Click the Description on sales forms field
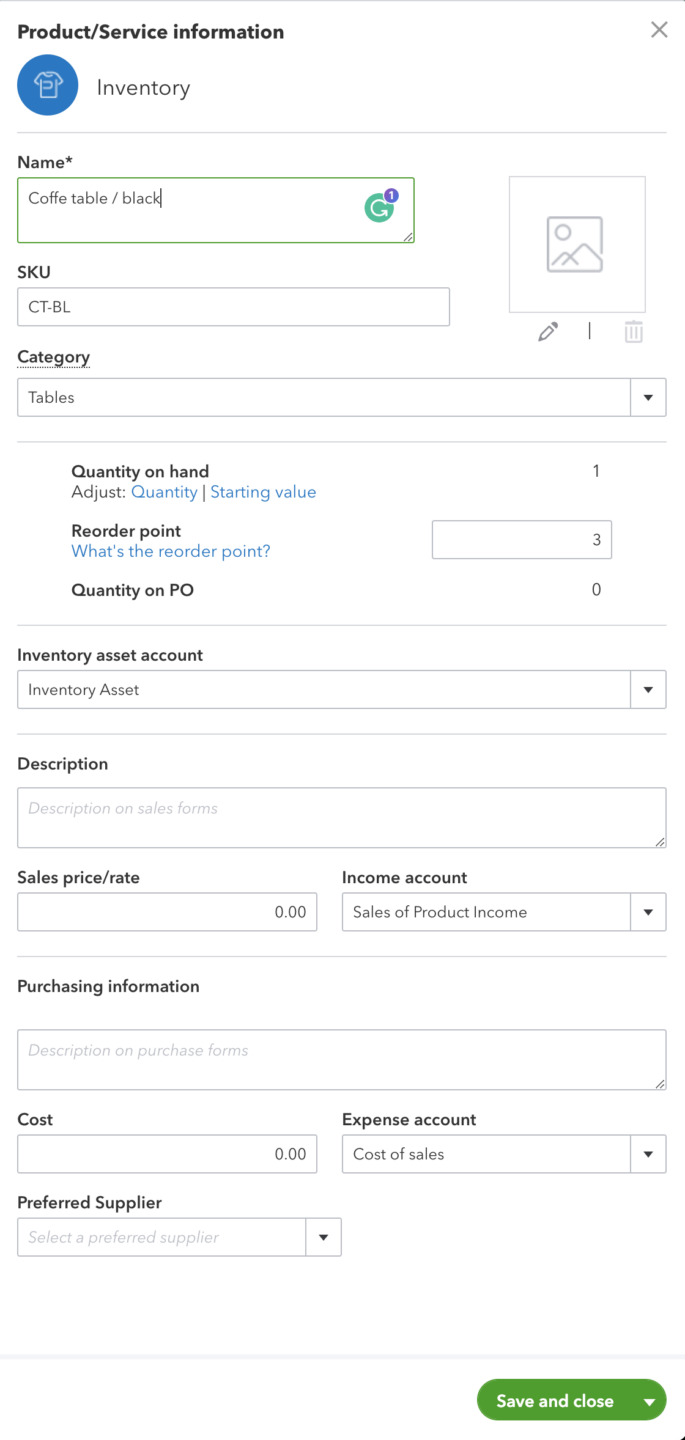Image resolution: width=685 pixels, height=1440 pixels. point(341,817)
